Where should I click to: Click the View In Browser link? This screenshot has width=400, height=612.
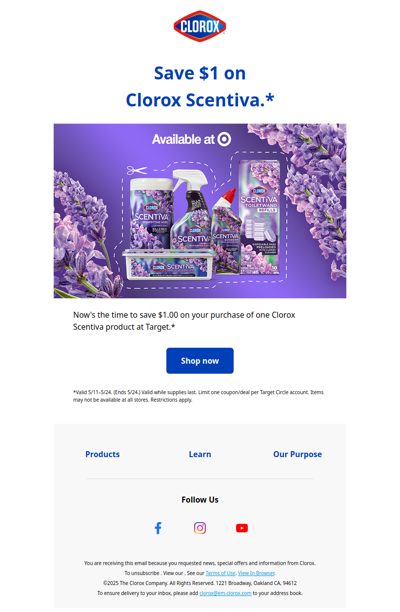pyautogui.click(x=256, y=573)
